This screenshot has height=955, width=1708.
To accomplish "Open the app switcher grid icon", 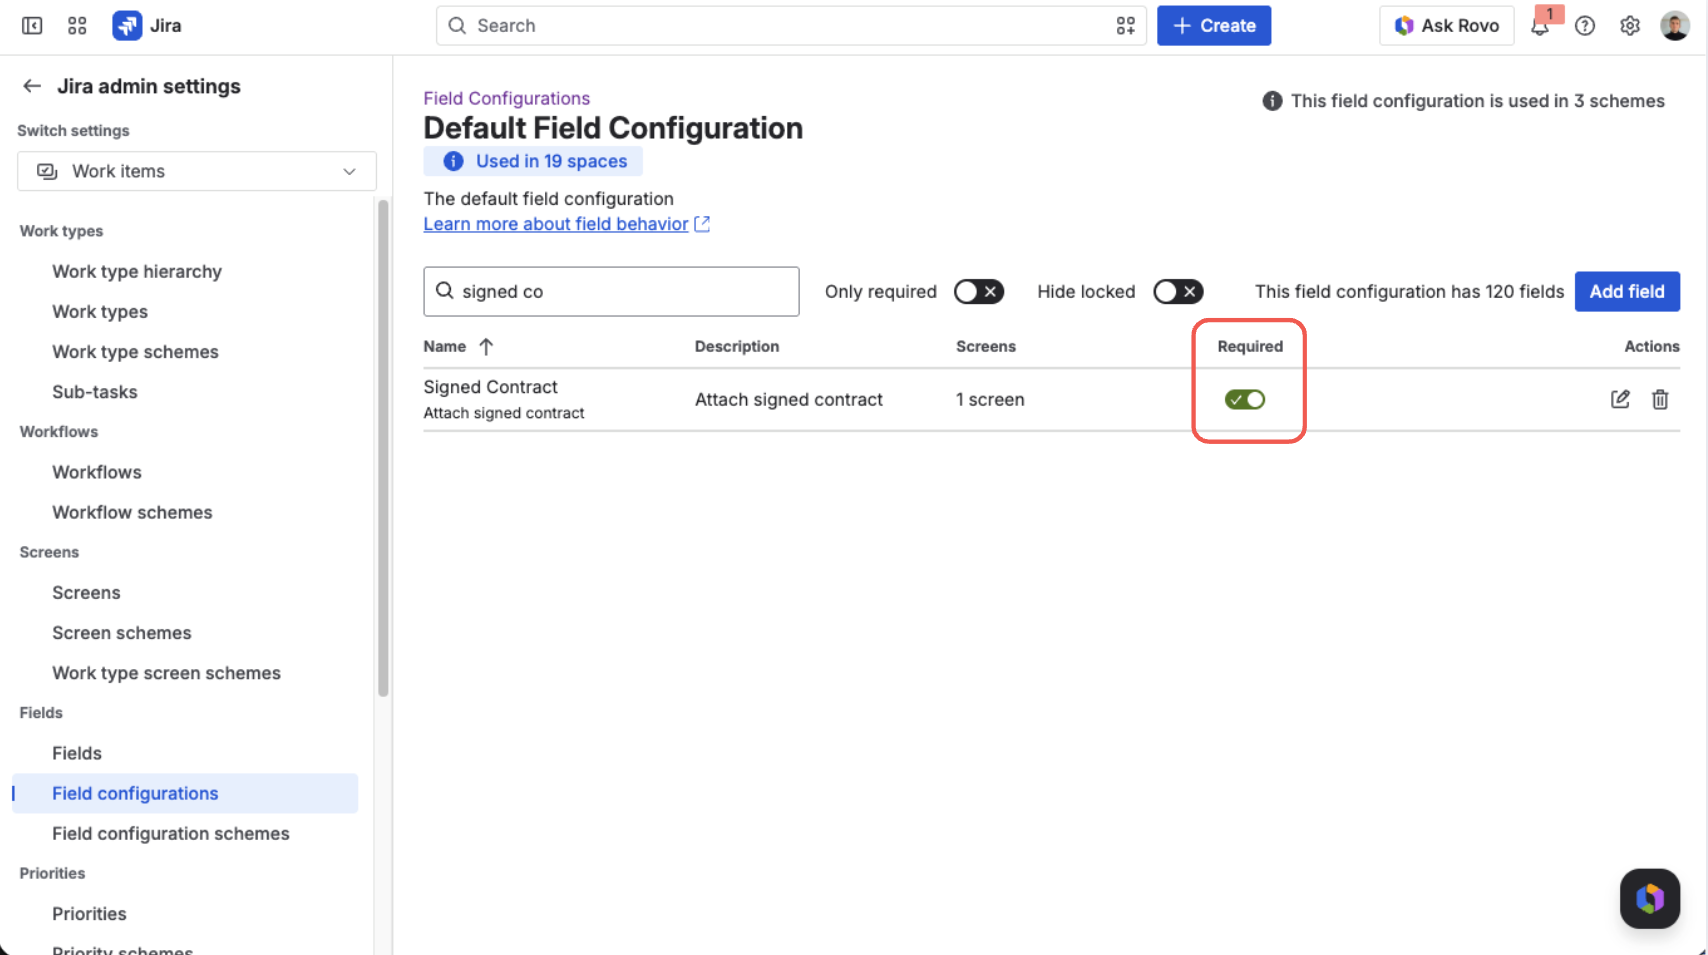I will 77,26.
